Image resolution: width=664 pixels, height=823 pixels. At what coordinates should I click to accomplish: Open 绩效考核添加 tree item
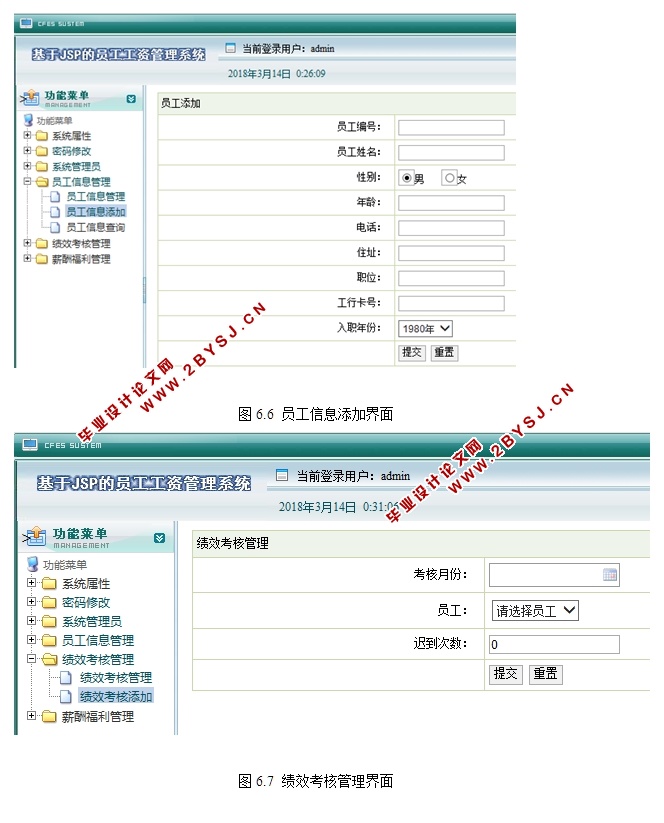click(115, 697)
